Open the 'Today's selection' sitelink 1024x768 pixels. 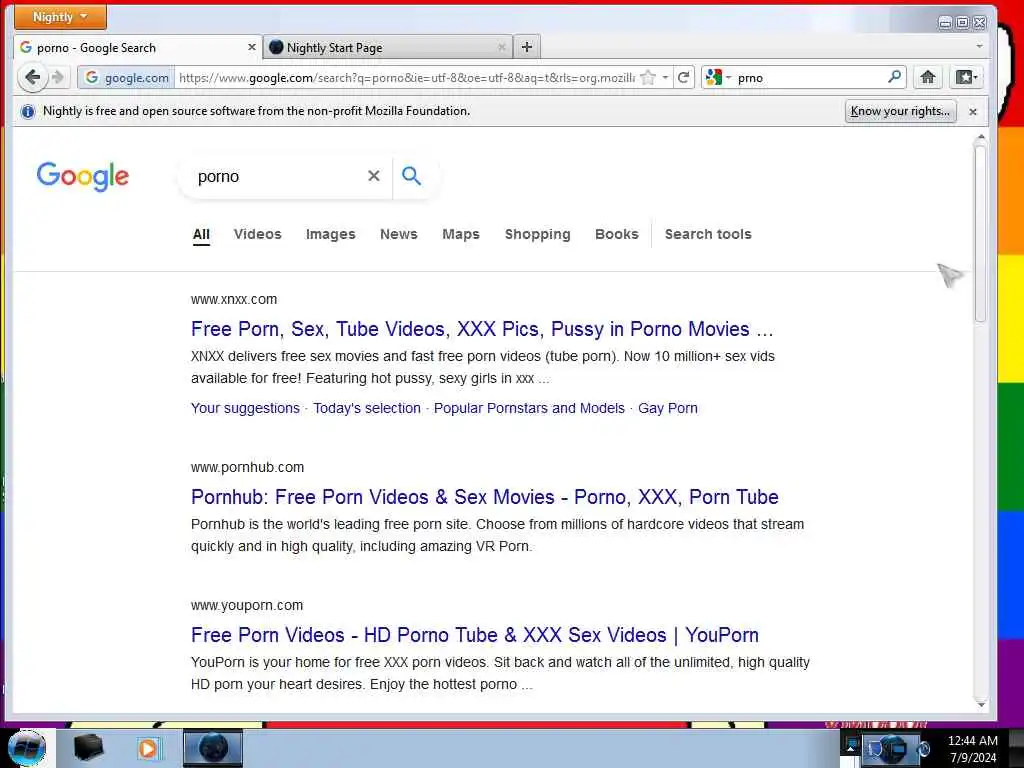[x=366, y=408]
